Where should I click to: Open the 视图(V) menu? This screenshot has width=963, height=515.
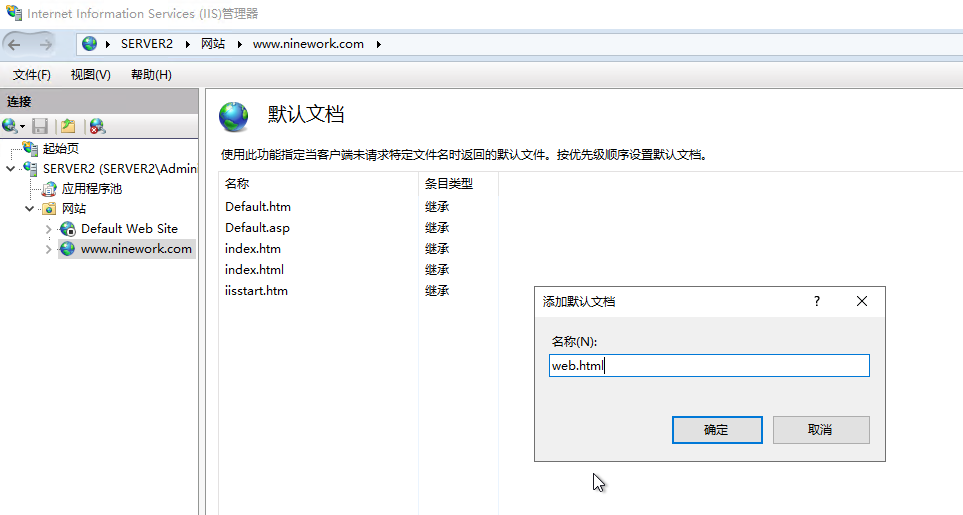tap(90, 75)
